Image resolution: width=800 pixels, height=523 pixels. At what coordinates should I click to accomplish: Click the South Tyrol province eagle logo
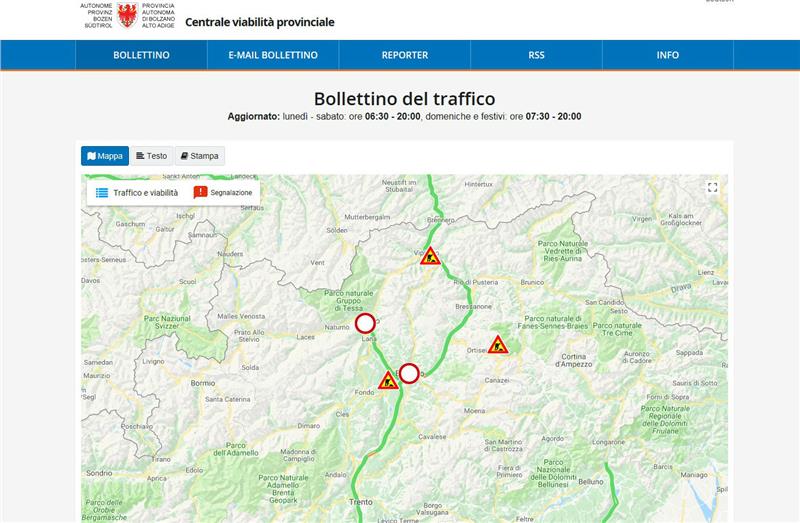127,14
